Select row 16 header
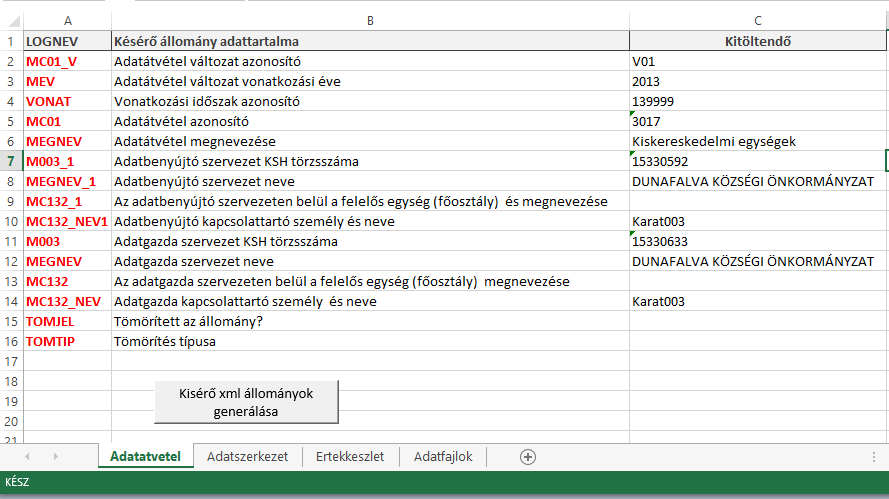The height and width of the screenshot is (499, 889). pyautogui.click(x=11, y=341)
